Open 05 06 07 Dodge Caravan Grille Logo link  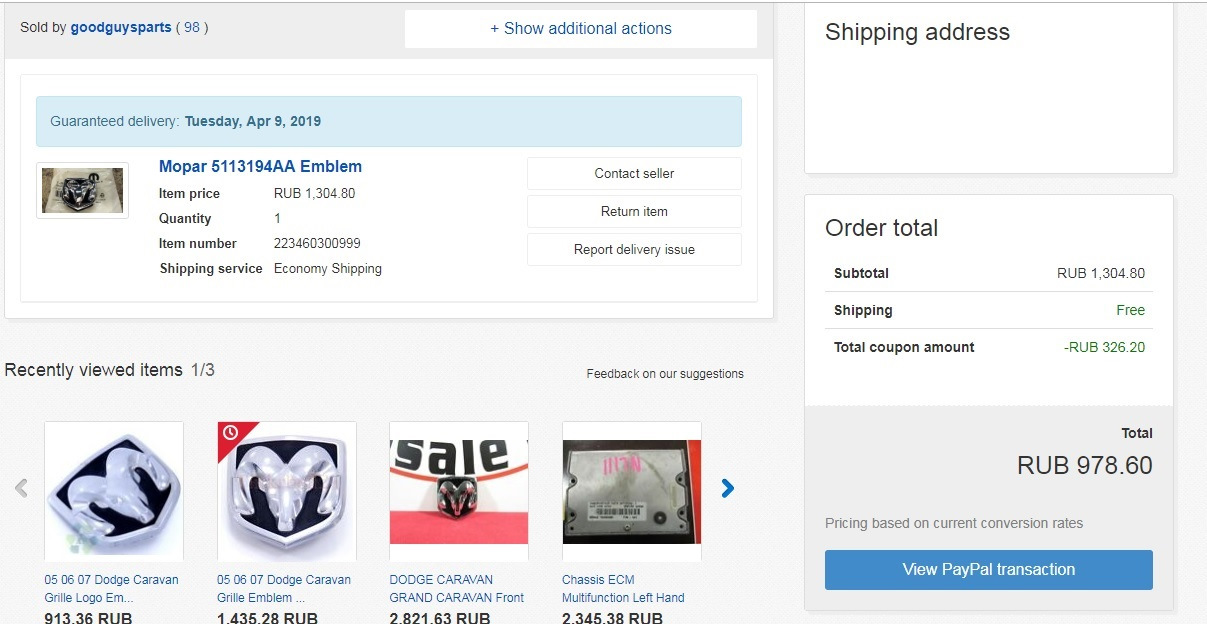pos(111,588)
